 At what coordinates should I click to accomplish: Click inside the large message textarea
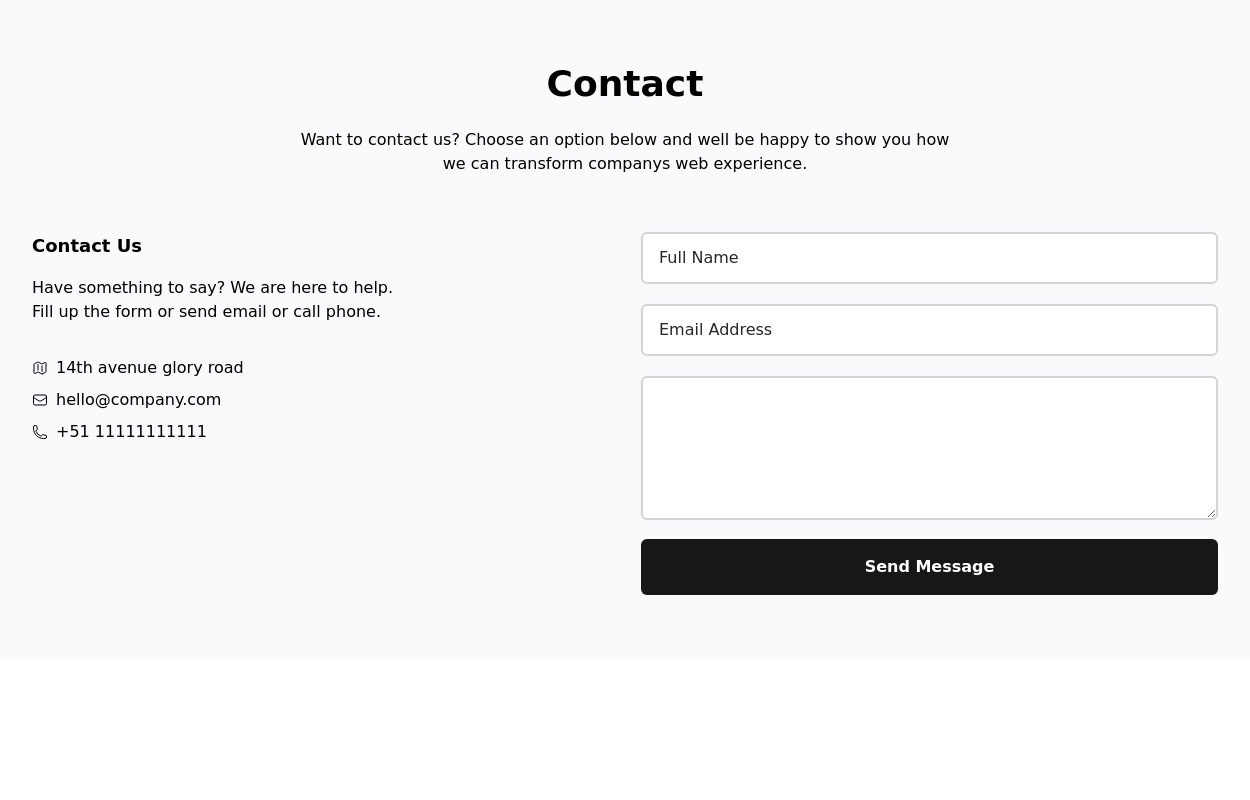929,448
